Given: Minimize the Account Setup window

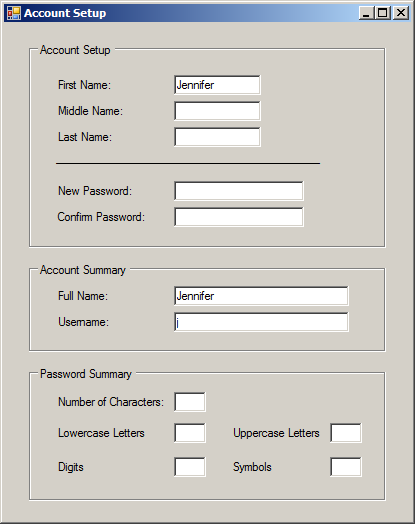Looking at the screenshot, I should click(367, 13).
